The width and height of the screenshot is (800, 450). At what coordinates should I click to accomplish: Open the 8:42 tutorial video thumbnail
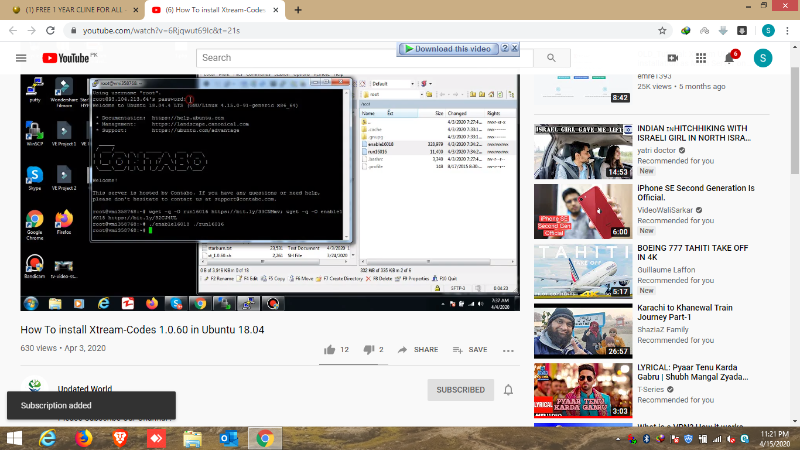point(583,89)
